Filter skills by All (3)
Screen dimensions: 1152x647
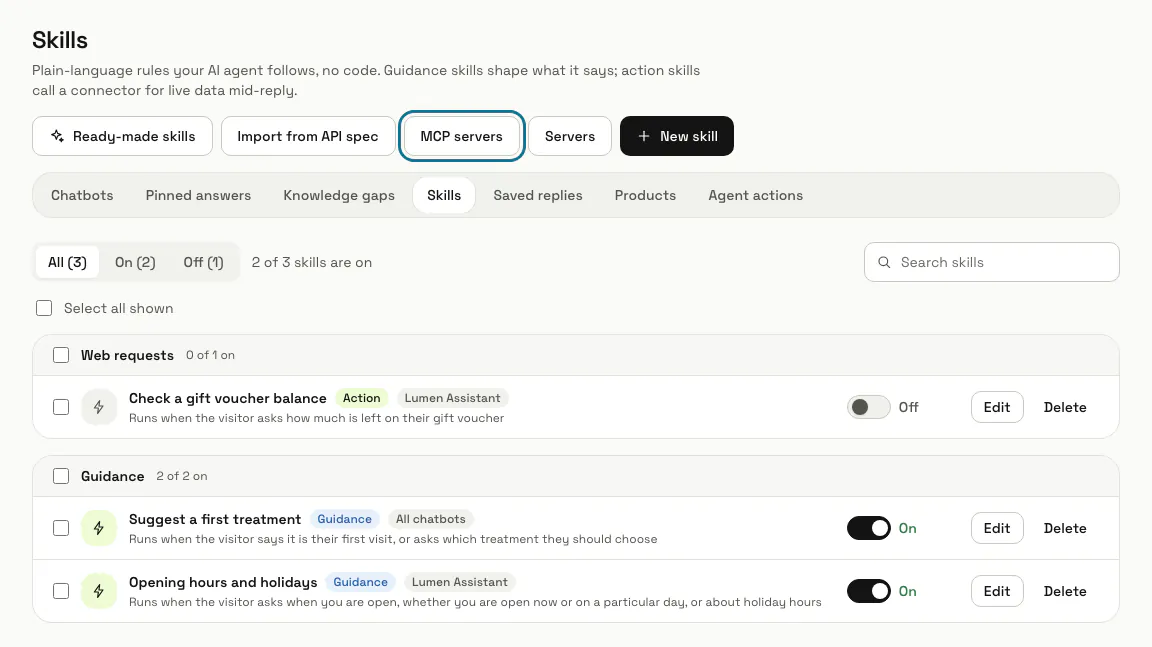[x=68, y=262]
